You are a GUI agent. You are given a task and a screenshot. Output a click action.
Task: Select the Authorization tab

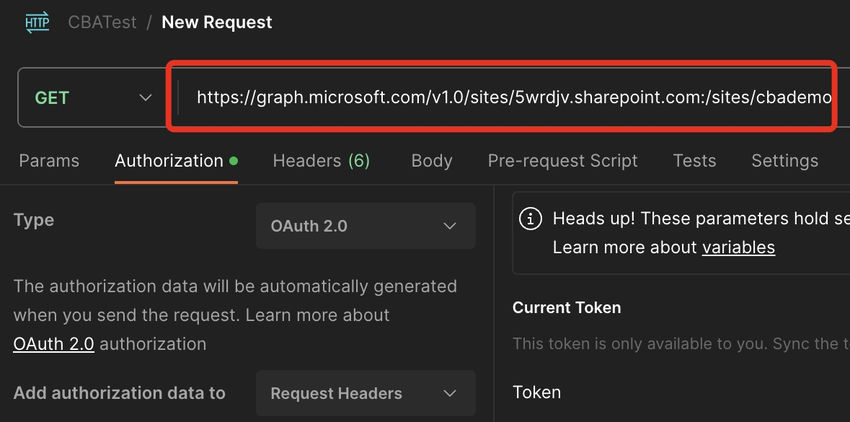coord(169,161)
